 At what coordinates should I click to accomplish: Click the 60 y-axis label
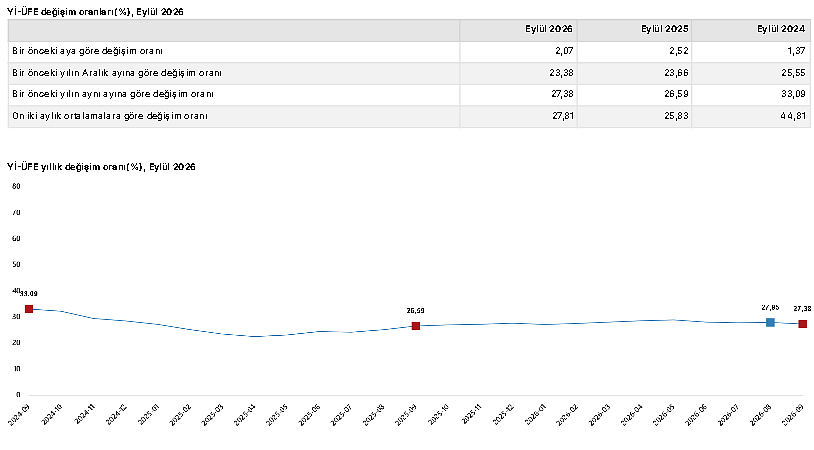click(16, 238)
